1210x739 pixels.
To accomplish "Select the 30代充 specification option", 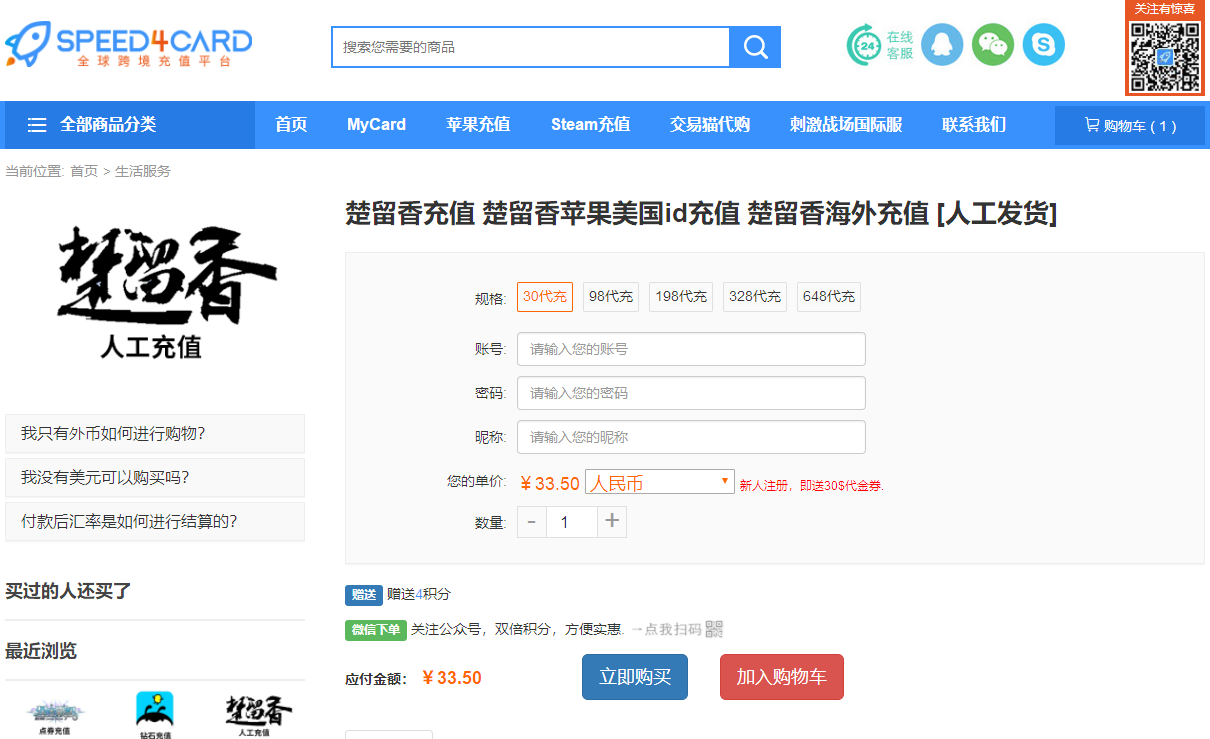I will (x=544, y=297).
